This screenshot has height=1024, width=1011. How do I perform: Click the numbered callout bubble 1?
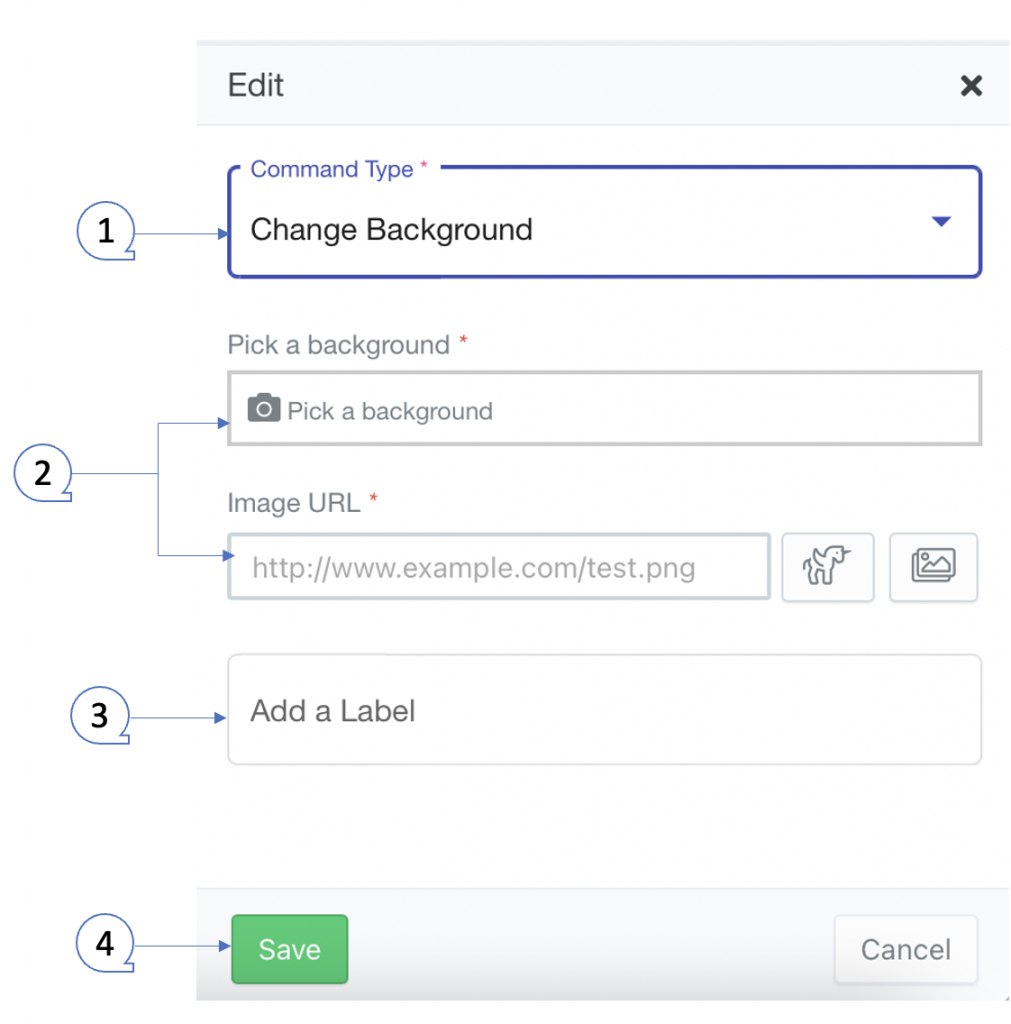click(106, 231)
